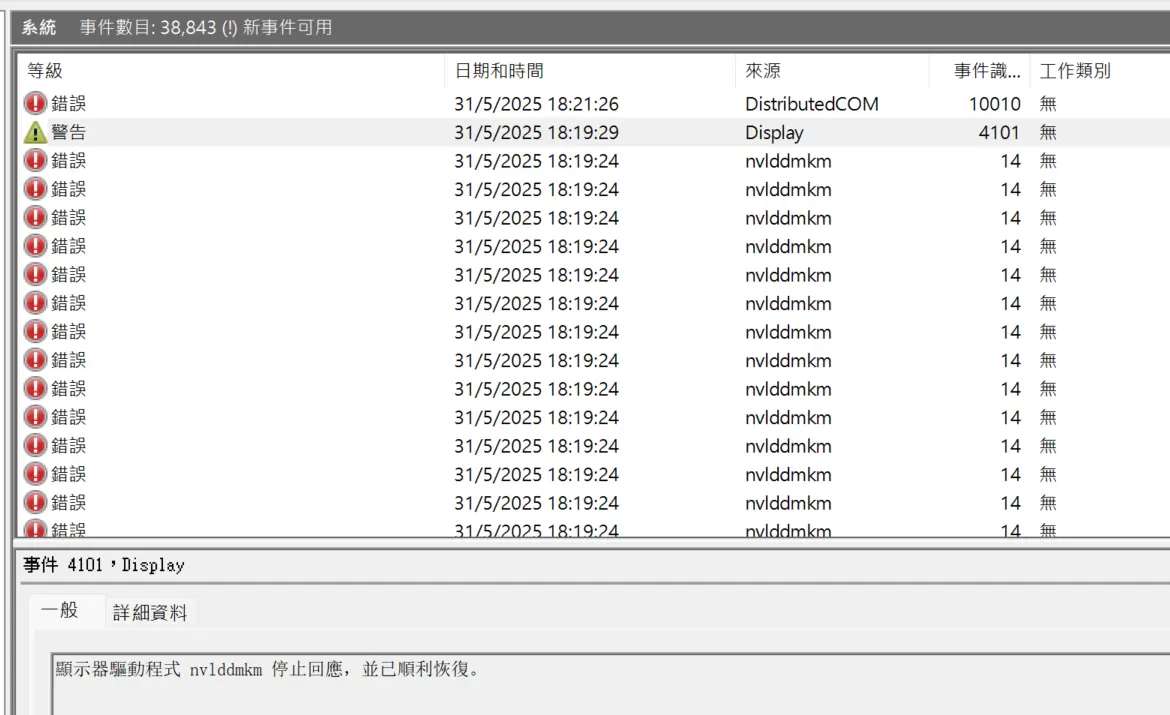Sort by the 等級 column header
The height and width of the screenshot is (715, 1170).
tap(230, 71)
